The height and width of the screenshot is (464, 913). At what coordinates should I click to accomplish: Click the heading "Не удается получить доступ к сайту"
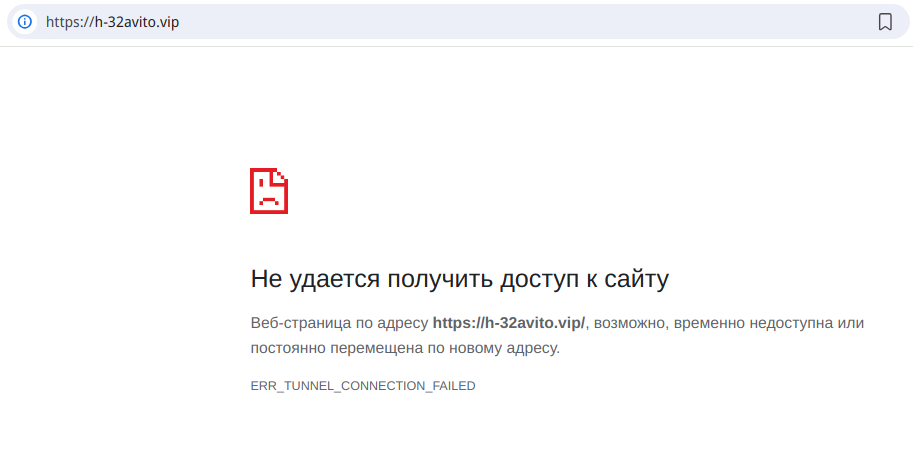coord(459,279)
